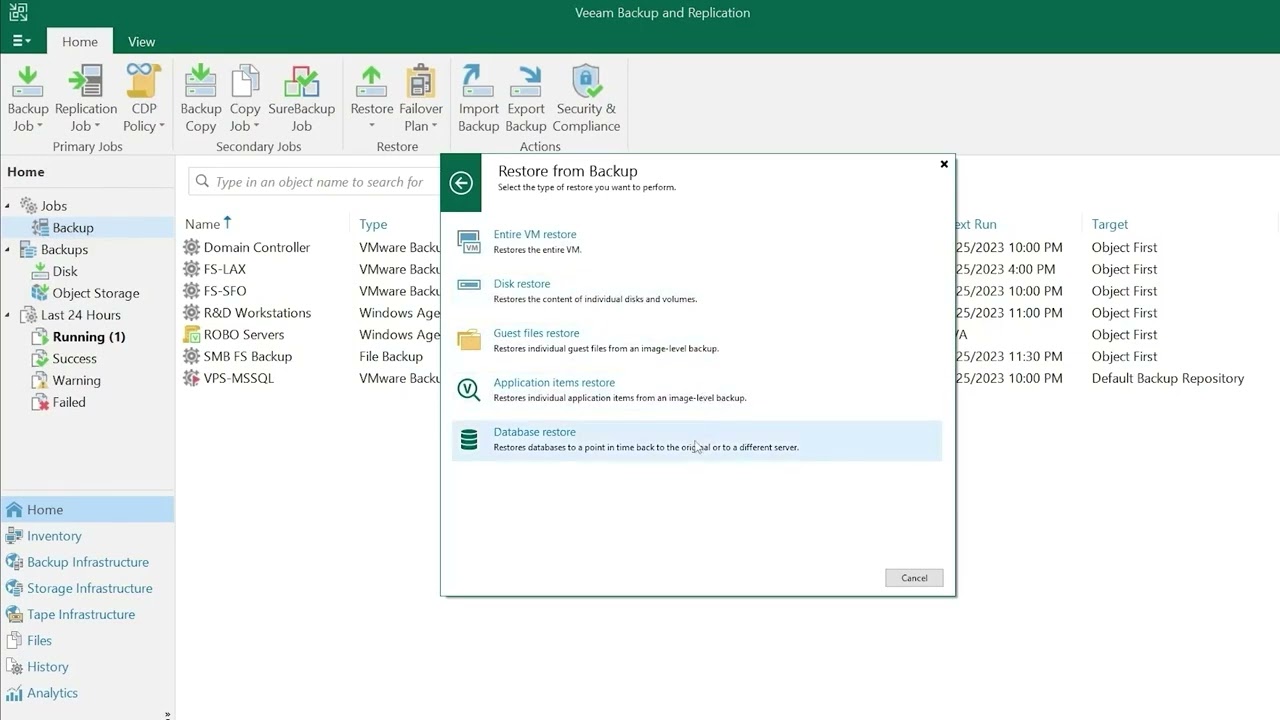Open the Replication Job dropdown arrow
This screenshot has width=1280, height=720.
pyautogui.click(x=97, y=126)
